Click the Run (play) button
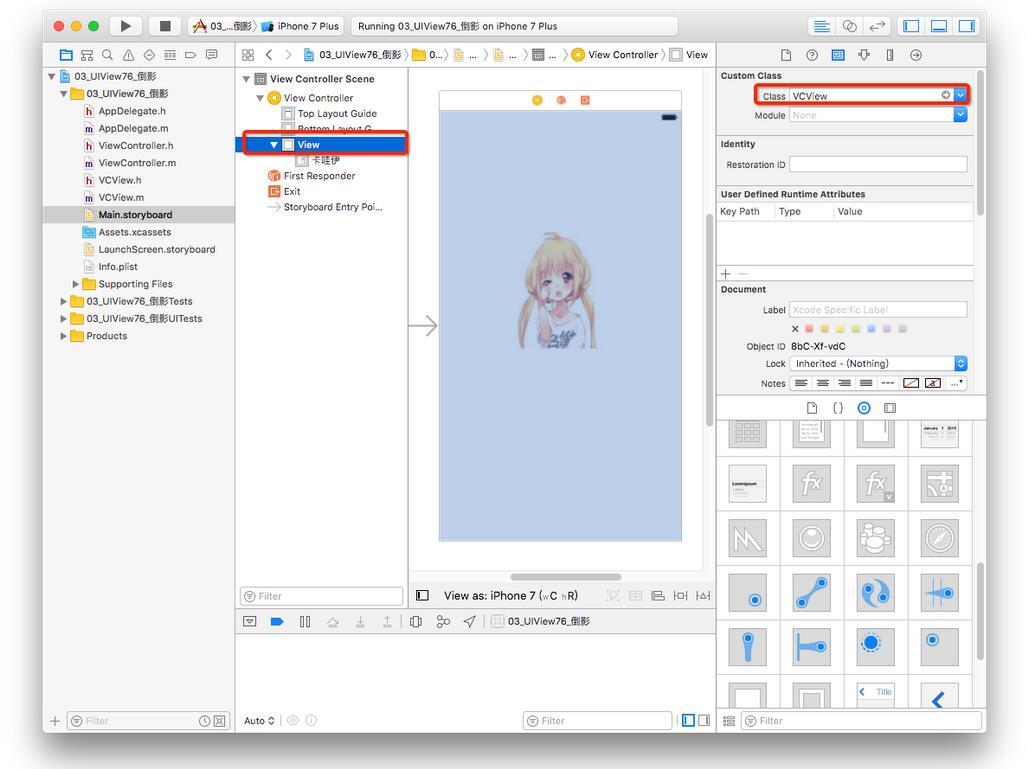1027x769 pixels. click(125, 26)
